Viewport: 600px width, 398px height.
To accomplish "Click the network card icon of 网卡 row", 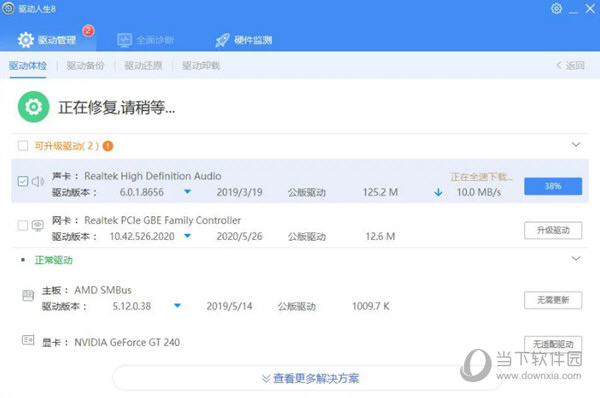I will click(38, 225).
